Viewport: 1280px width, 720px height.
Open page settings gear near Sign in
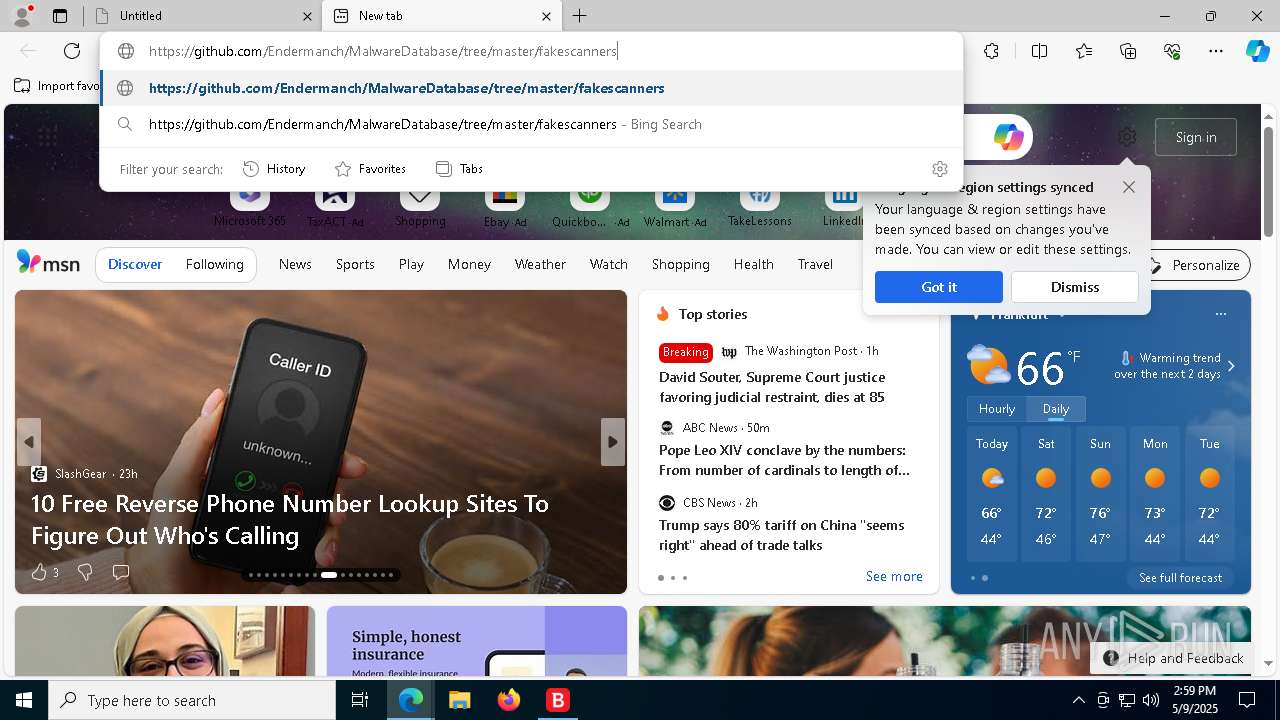pyautogui.click(x=1127, y=137)
